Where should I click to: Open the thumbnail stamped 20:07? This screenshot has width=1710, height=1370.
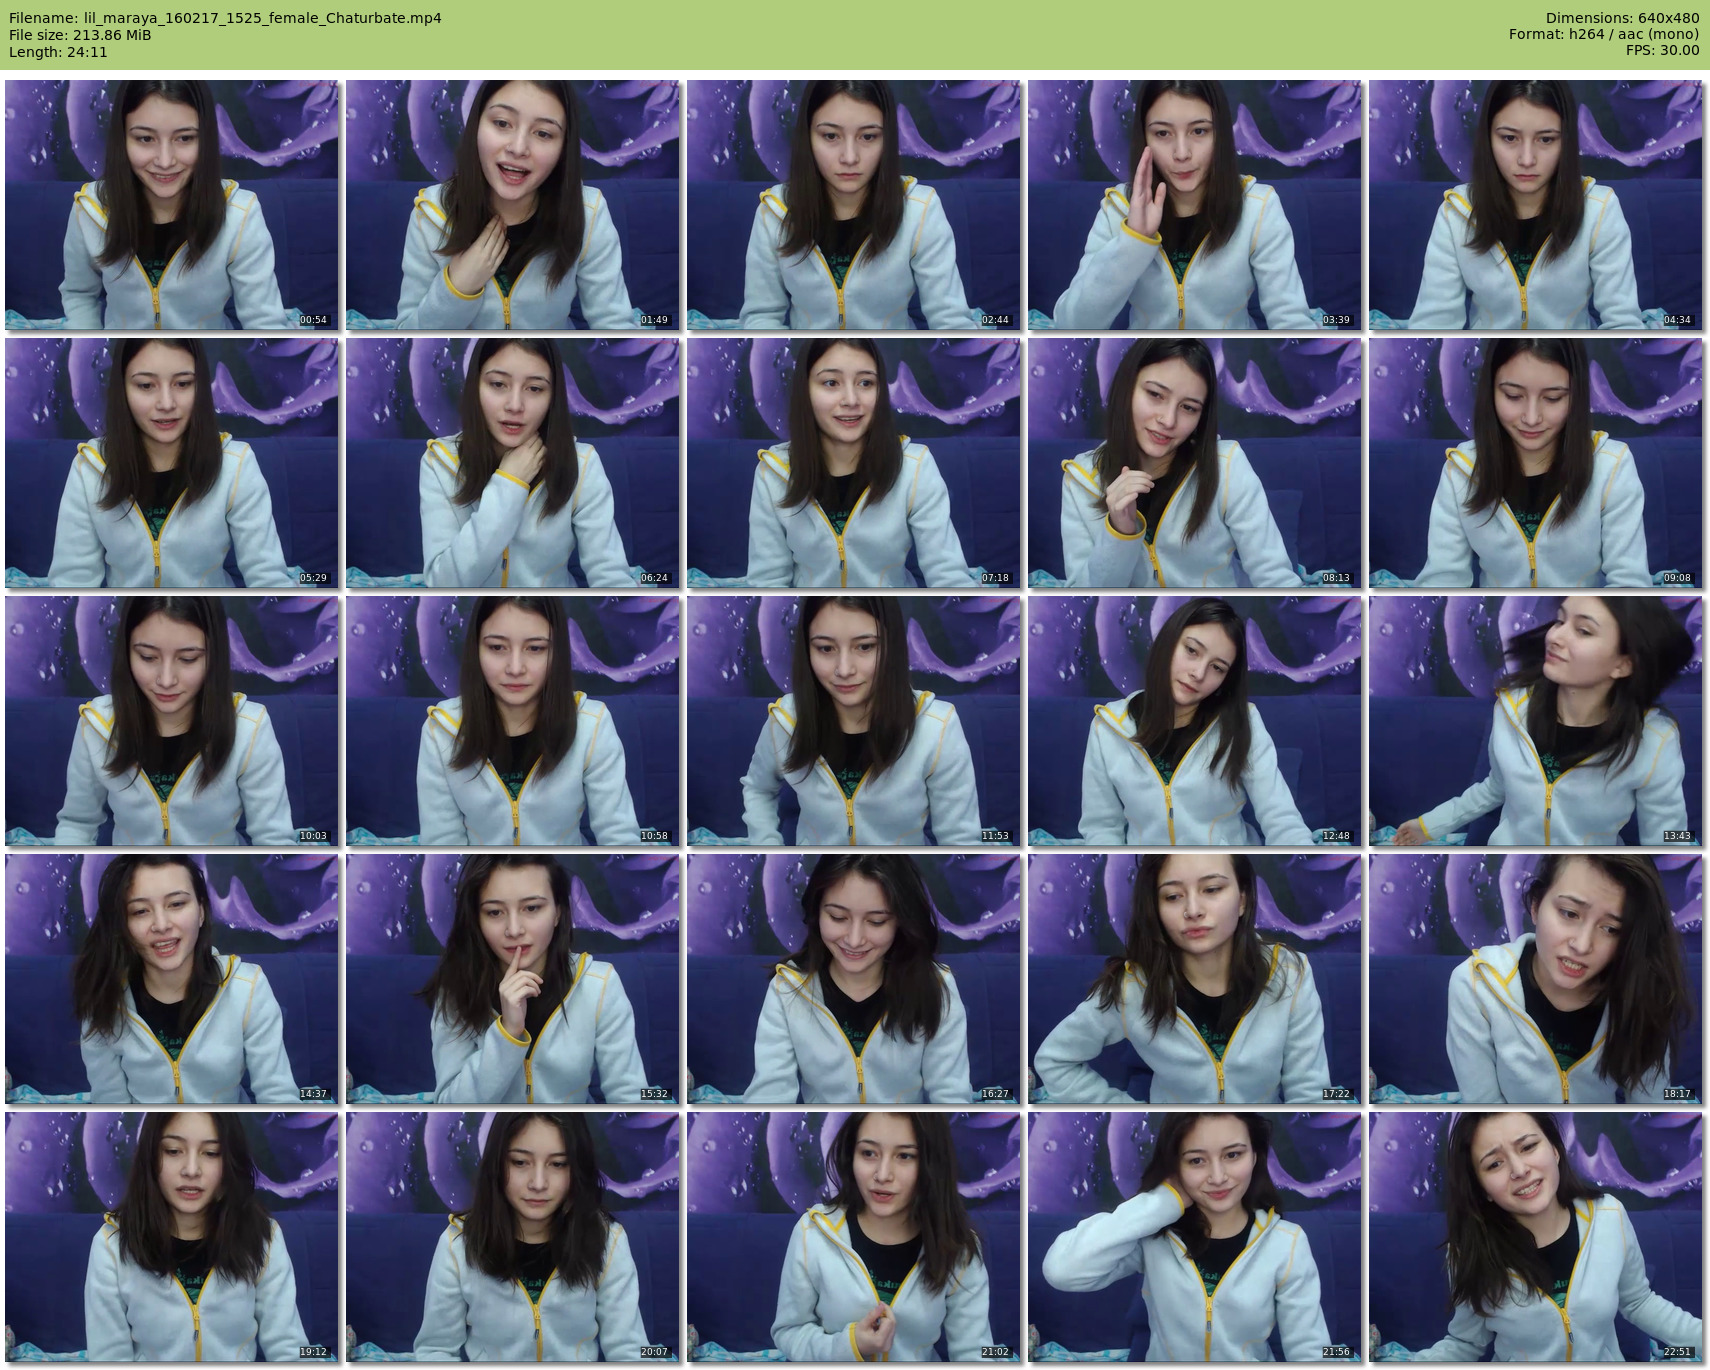[512, 1237]
